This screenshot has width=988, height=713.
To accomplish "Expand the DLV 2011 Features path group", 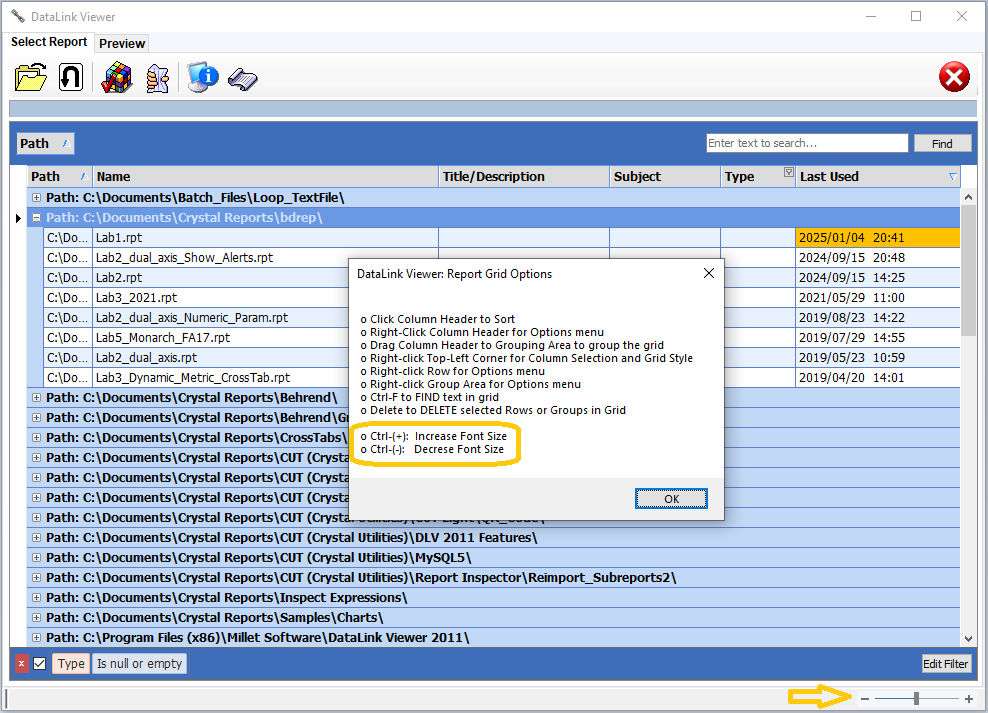I will pyautogui.click(x=37, y=538).
